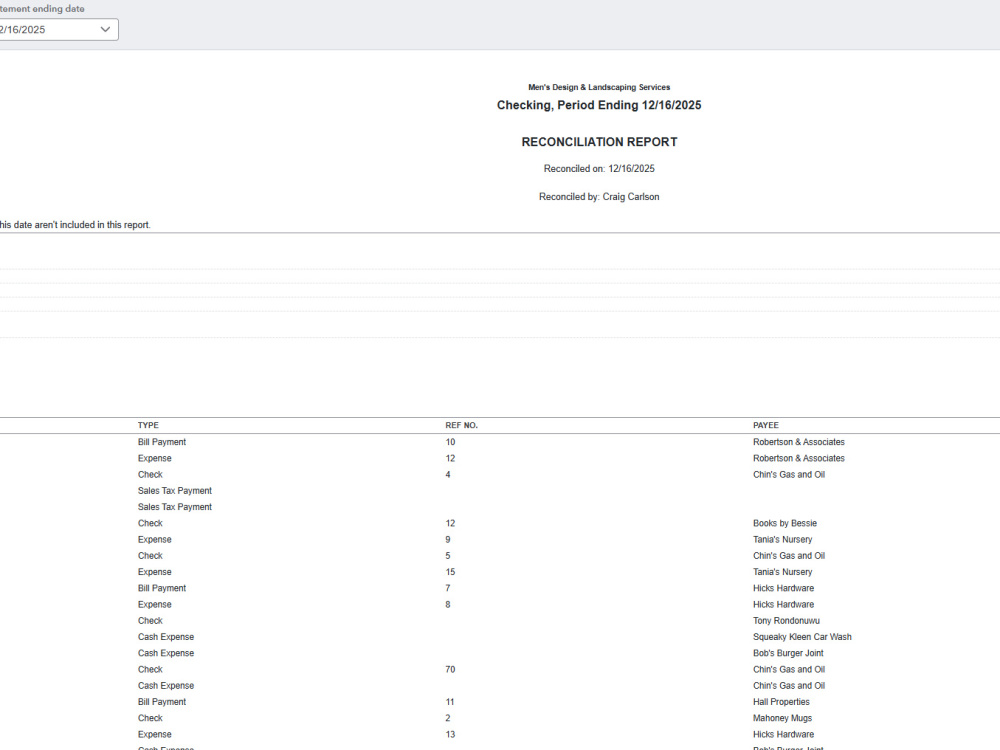Select the REF NO. column header
Image resolution: width=1000 pixels, height=750 pixels.
[461, 425]
